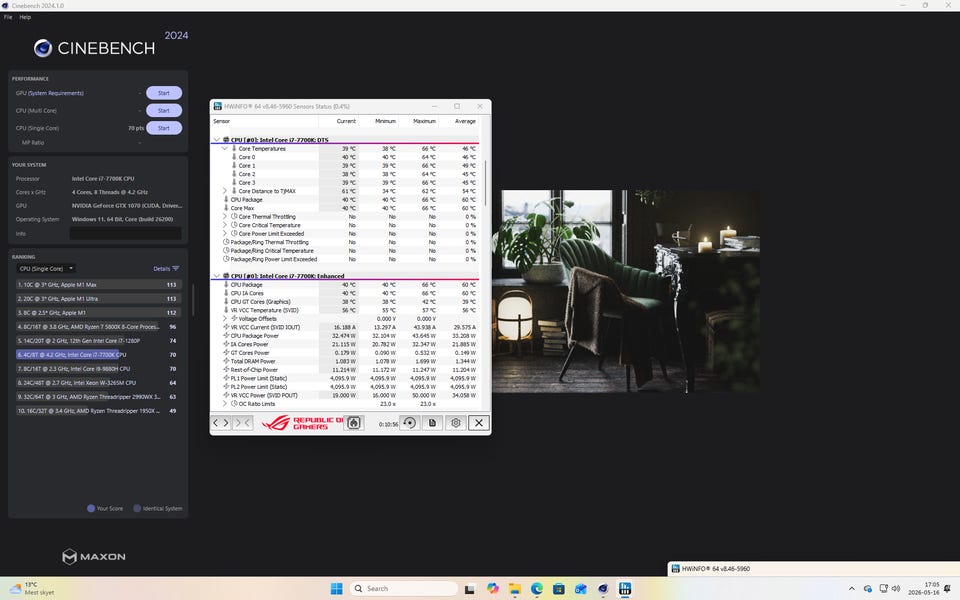
Task: Select ranking entry Intel Core i7-7700K CPU
Action: click(99, 354)
